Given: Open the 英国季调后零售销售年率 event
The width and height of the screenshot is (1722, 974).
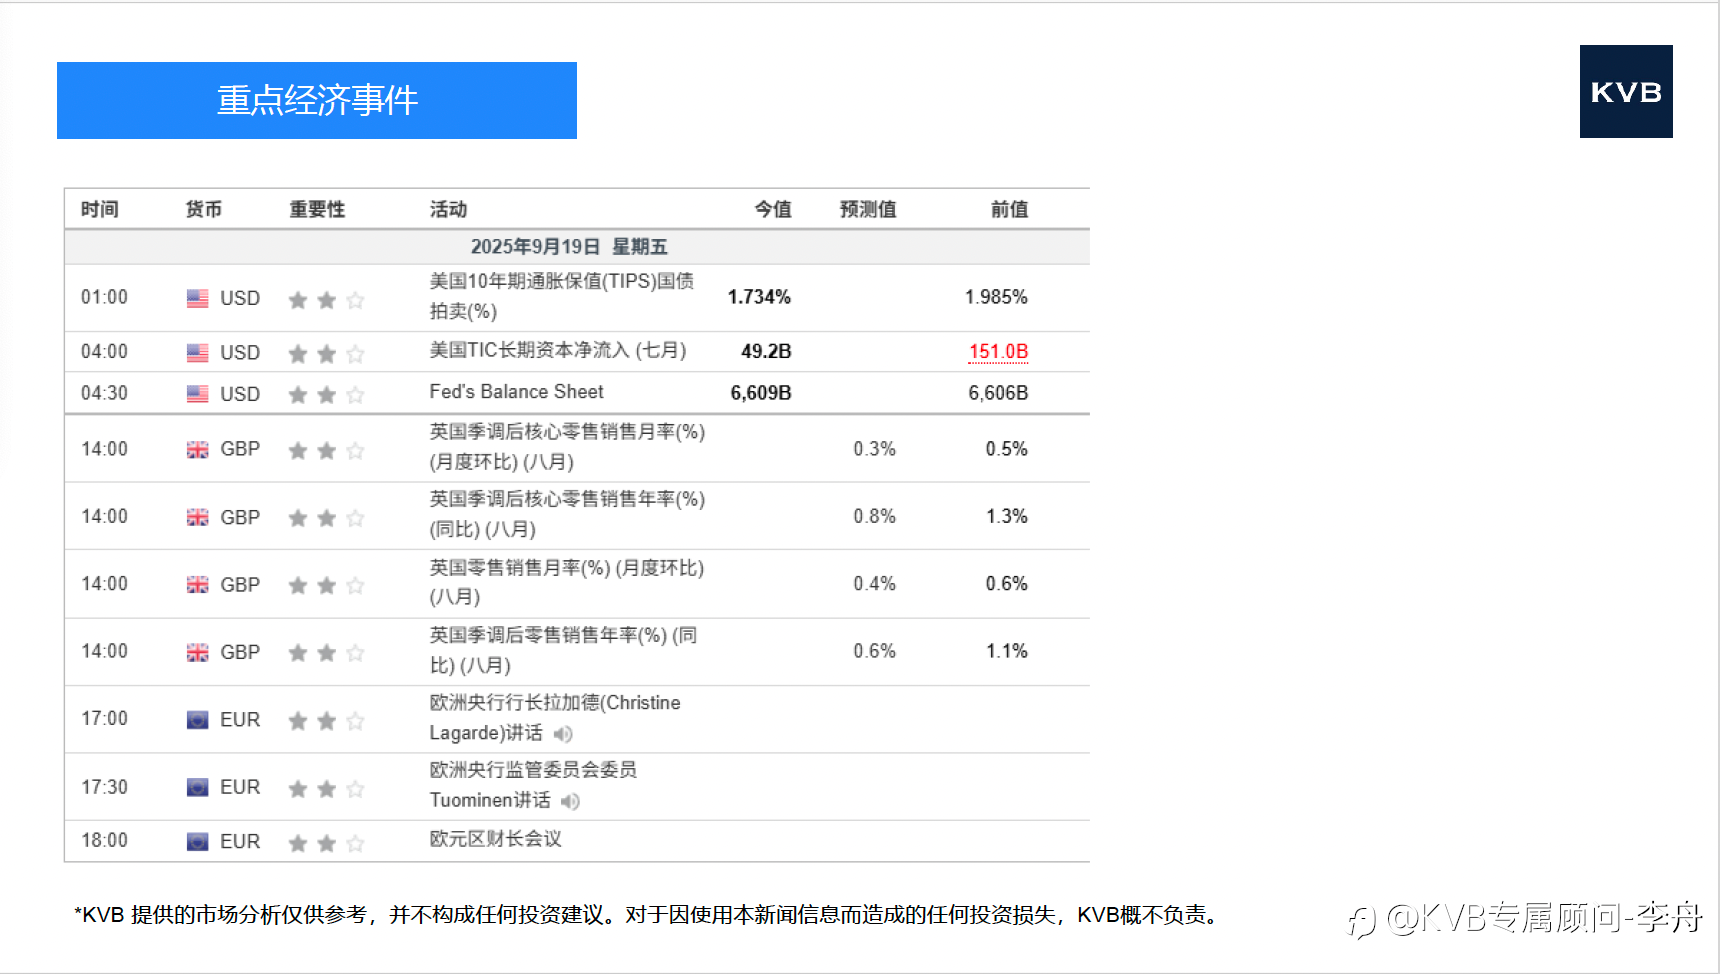Looking at the screenshot, I should [564, 650].
